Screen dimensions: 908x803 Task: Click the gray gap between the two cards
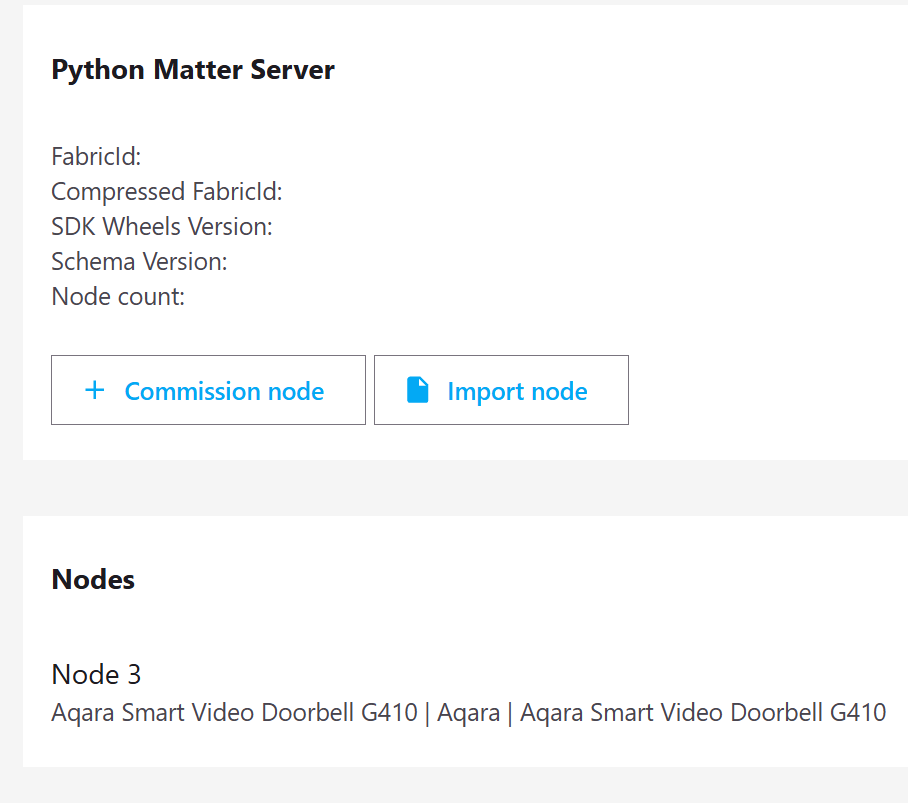450,488
